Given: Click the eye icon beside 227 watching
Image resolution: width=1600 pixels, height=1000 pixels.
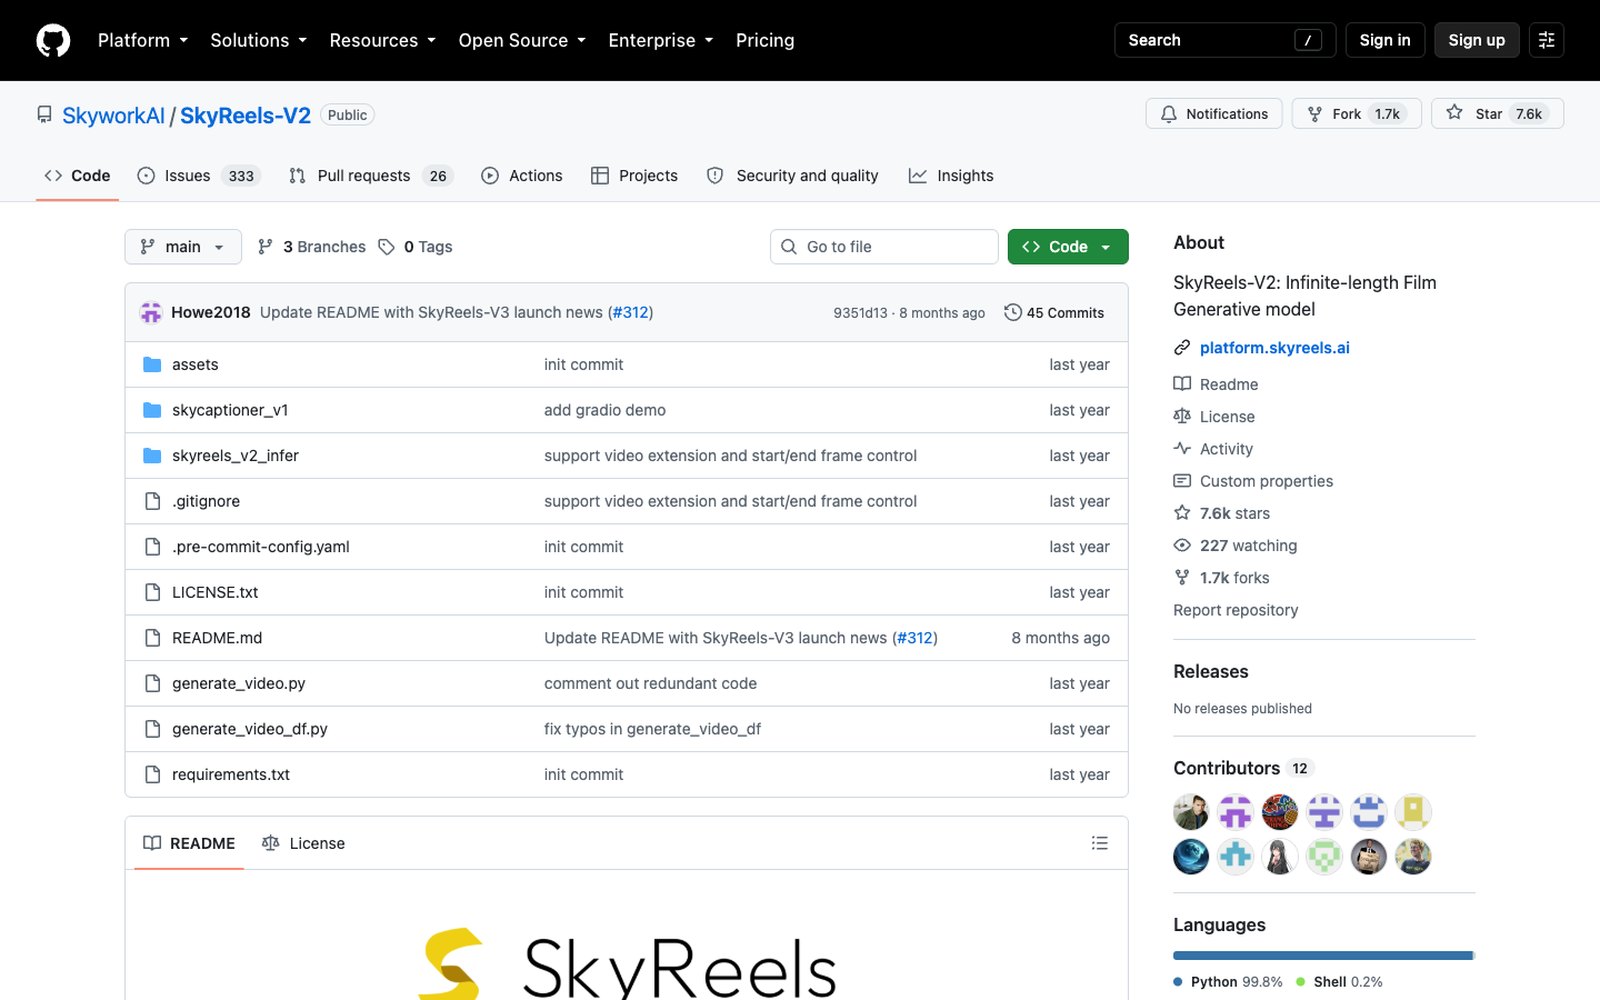Looking at the screenshot, I should [1182, 545].
